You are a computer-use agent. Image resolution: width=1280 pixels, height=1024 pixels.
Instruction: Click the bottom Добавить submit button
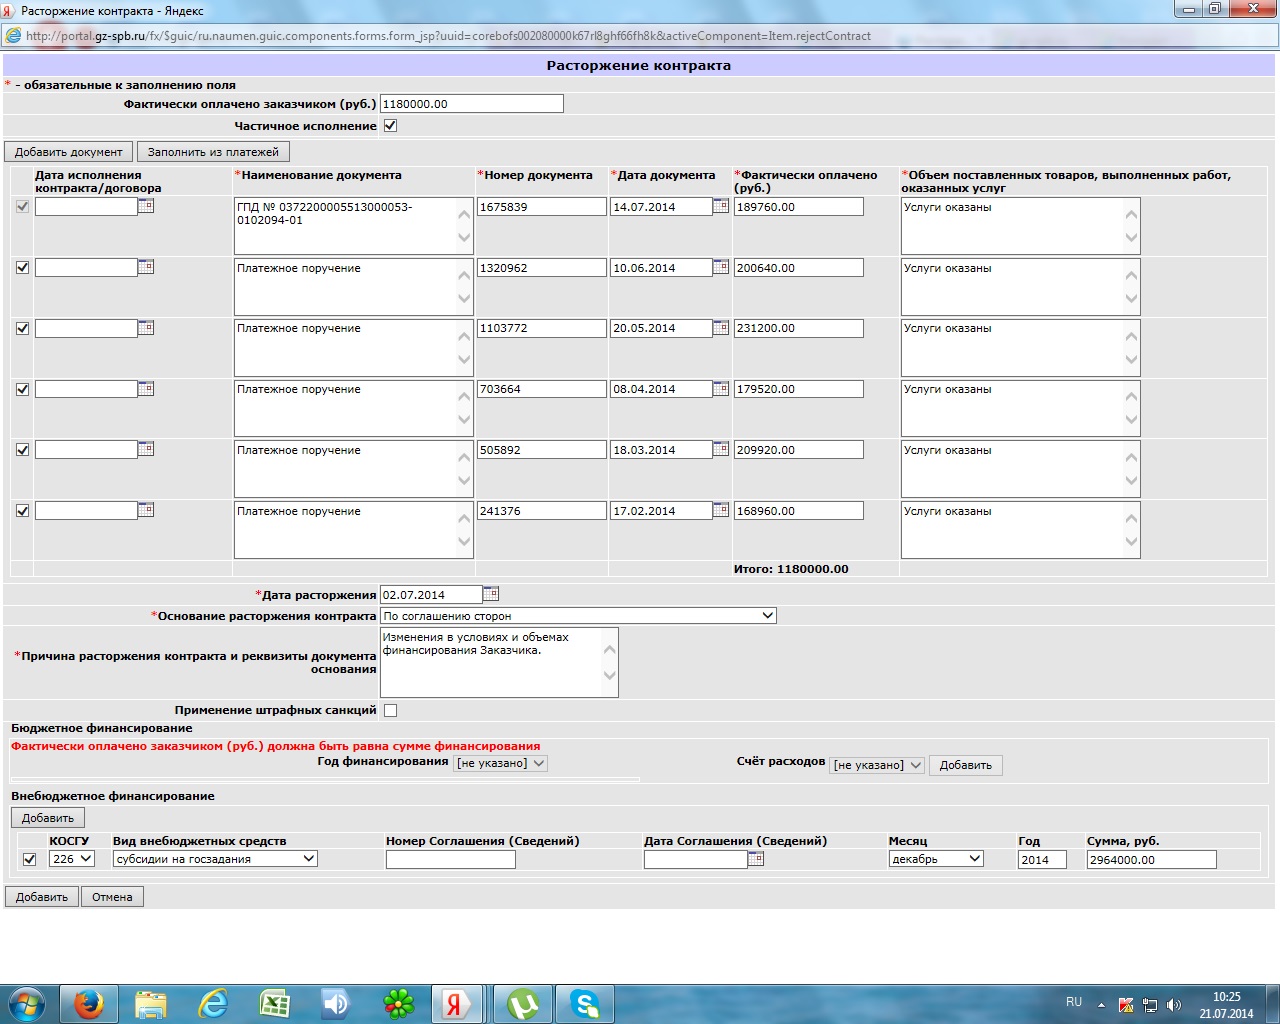pyautogui.click(x=42, y=897)
